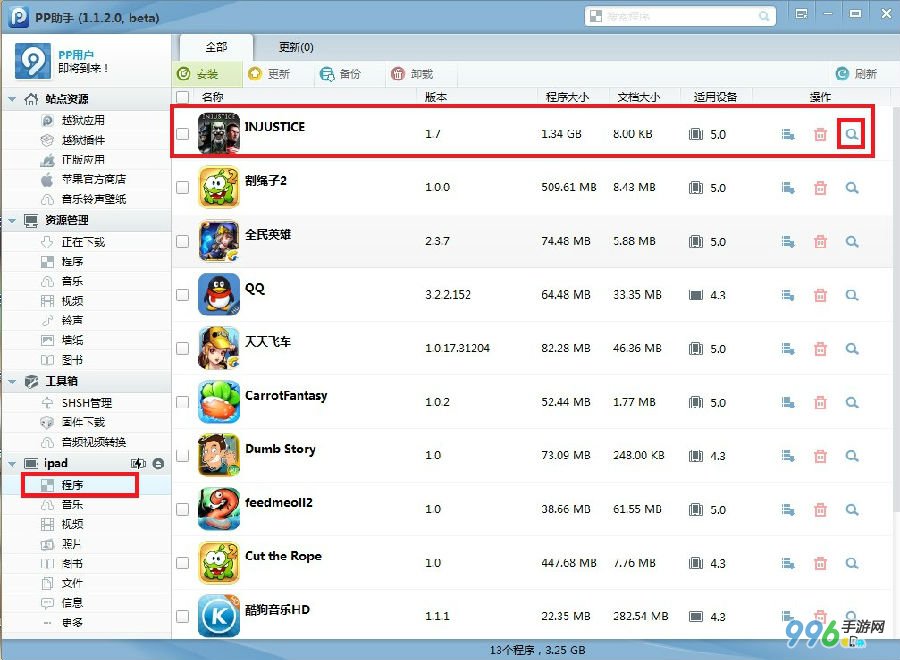Sort by the 程序大小 column header
900x660 pixels.
[567, 97]
